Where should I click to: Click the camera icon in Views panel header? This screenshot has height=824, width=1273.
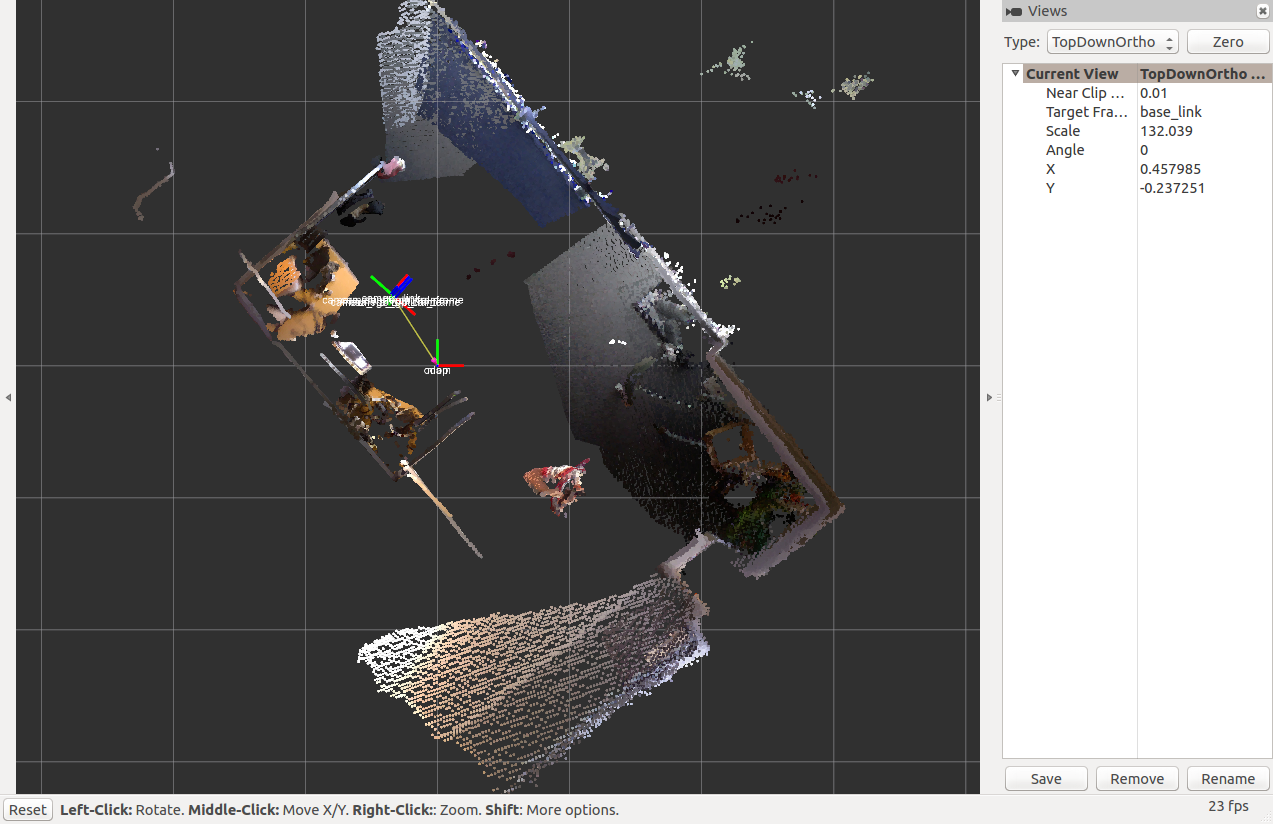coord(1014,11)
